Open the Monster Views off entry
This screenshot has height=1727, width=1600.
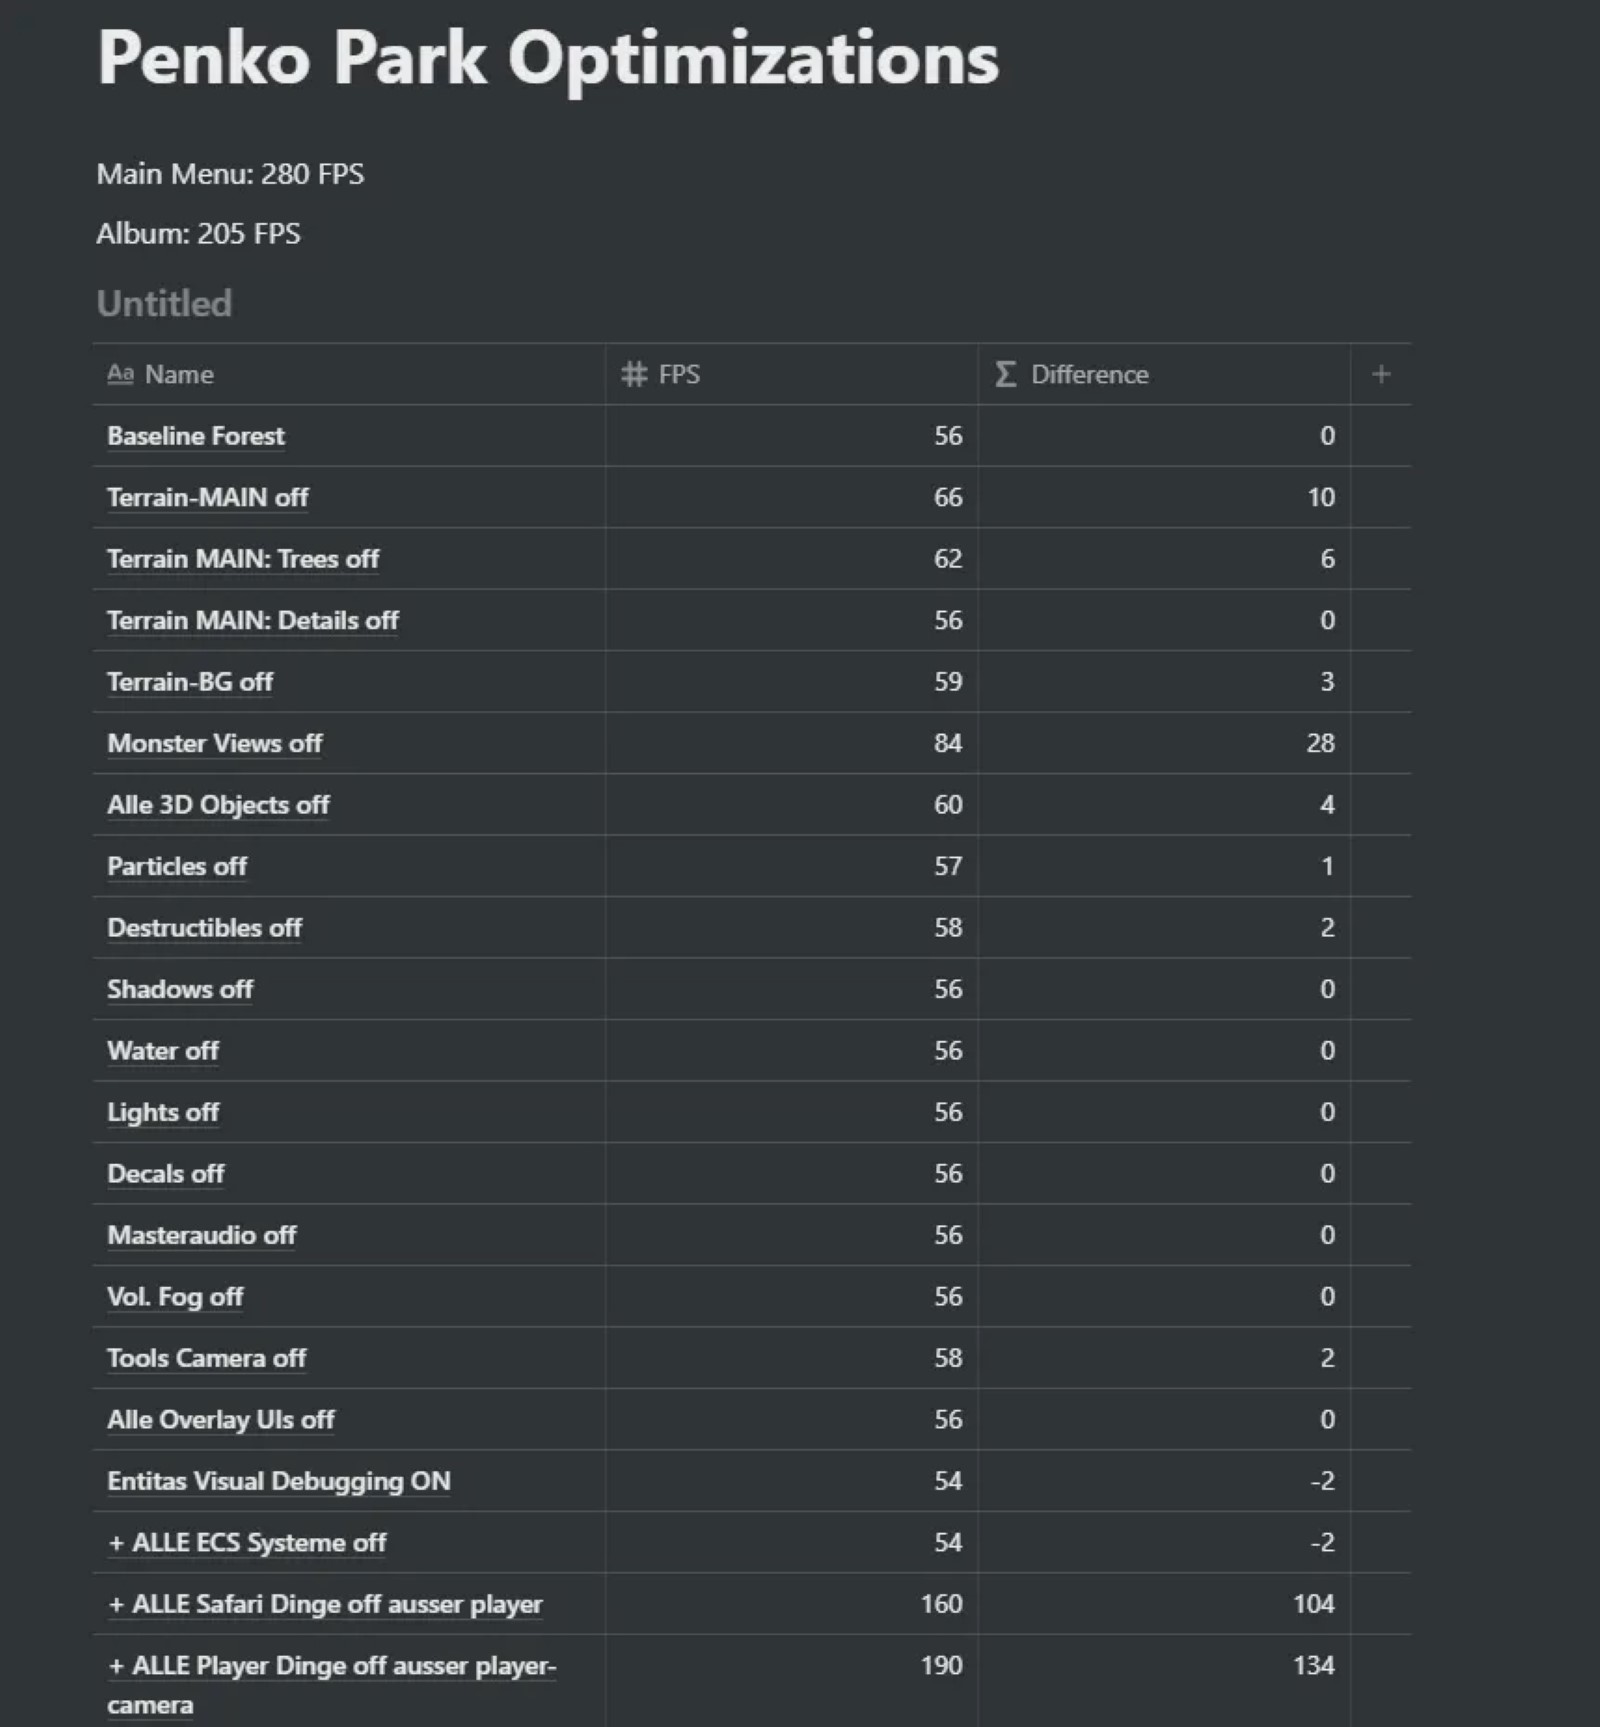(214, 743)
